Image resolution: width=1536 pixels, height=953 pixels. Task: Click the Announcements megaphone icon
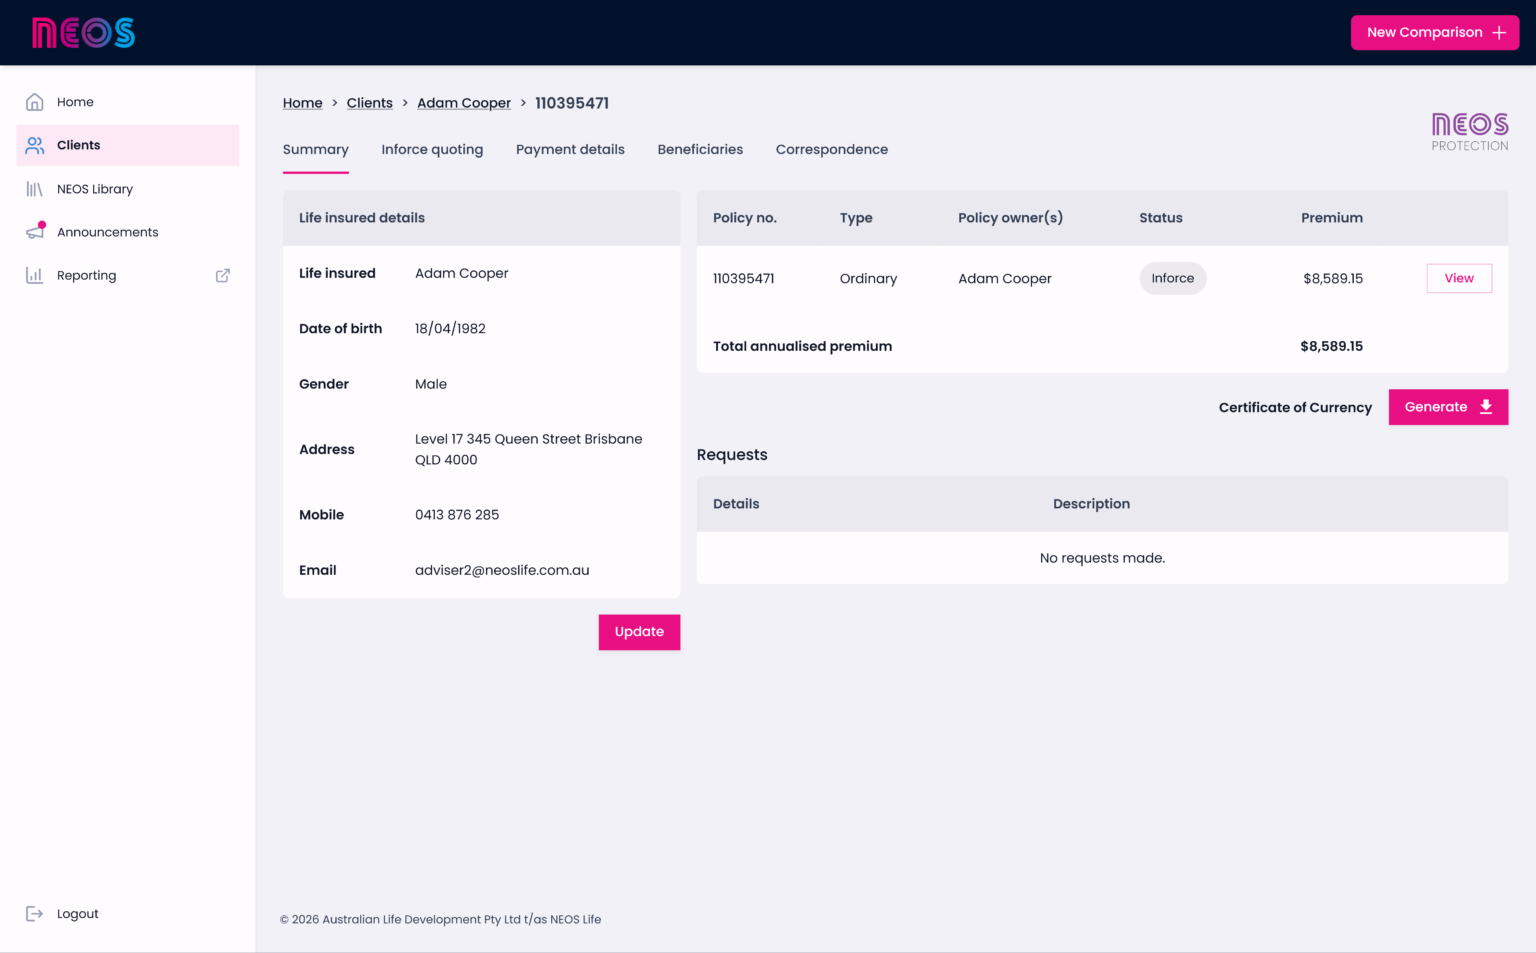[x=35, y=231]
